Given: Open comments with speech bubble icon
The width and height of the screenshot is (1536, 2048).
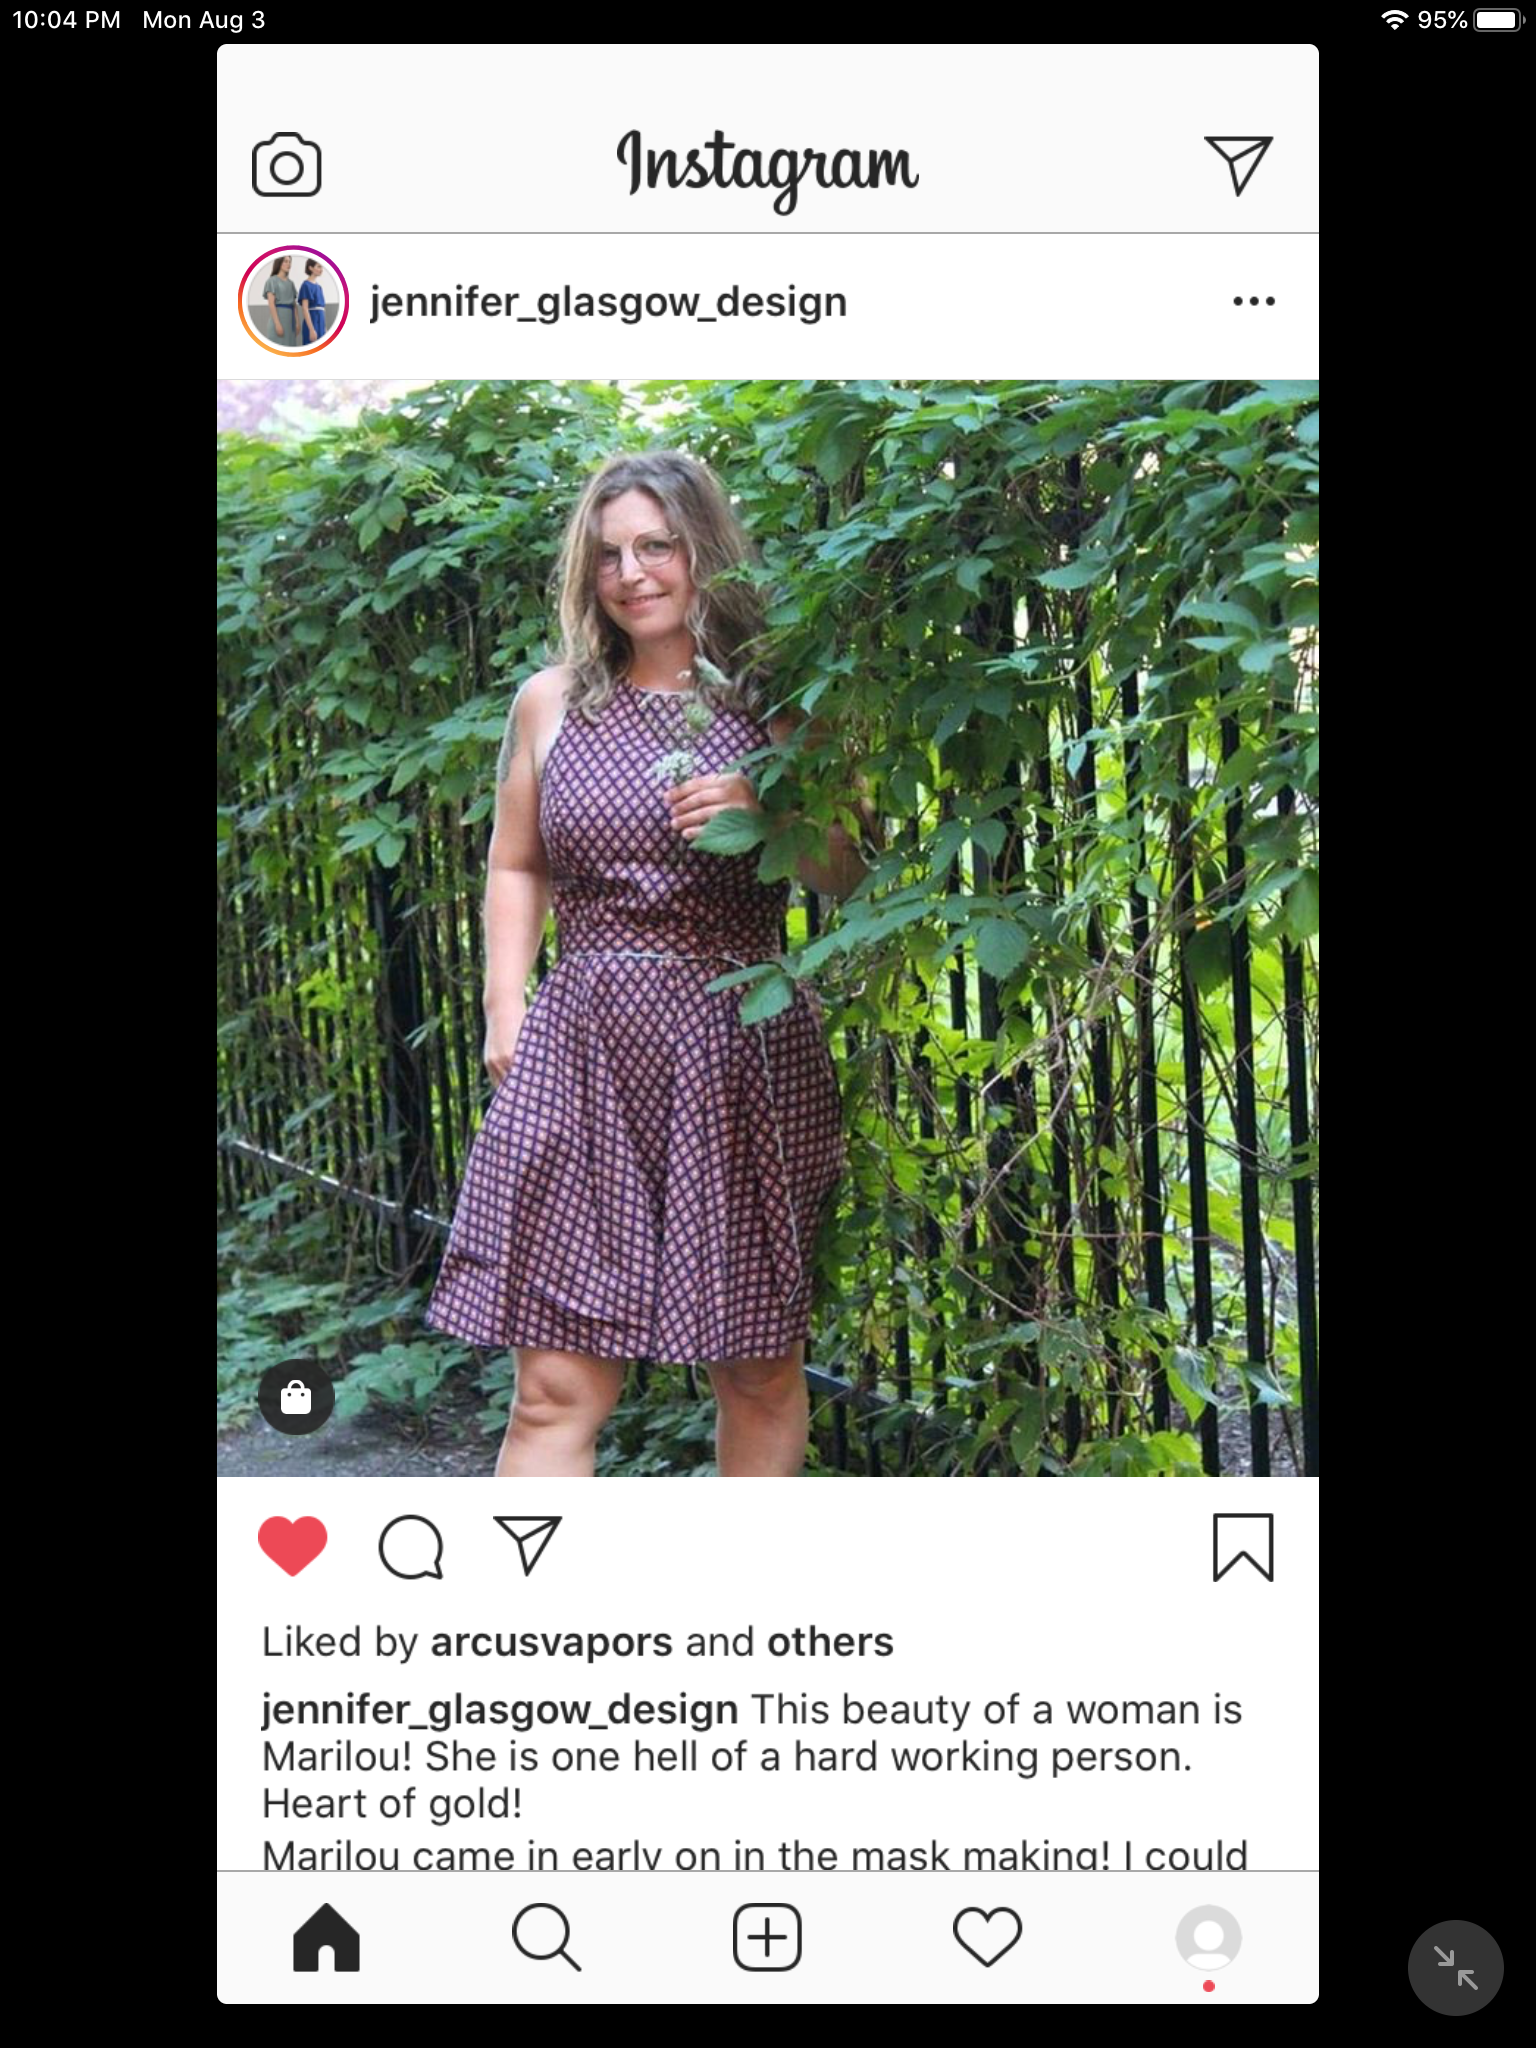Looking at the screenshot, I should coord(410,1547).
